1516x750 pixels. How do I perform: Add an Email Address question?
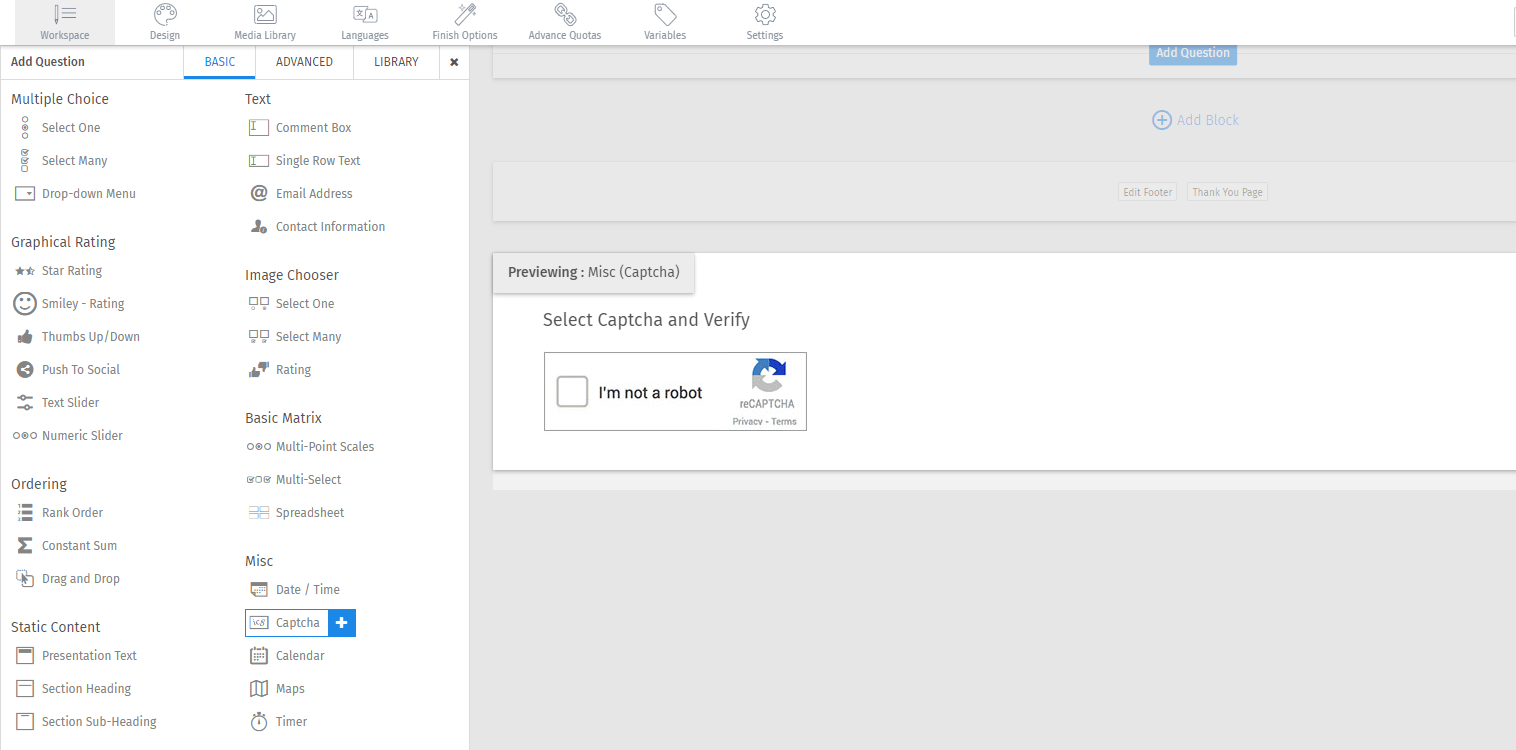(301, 194)
